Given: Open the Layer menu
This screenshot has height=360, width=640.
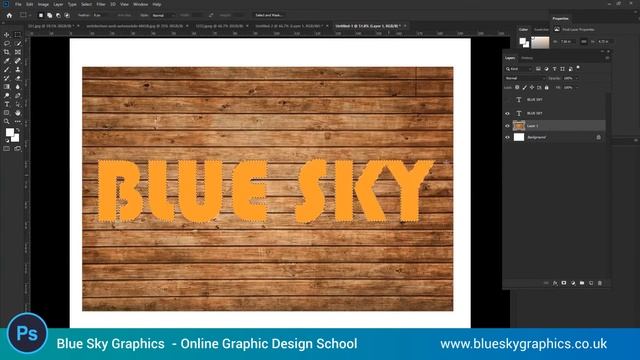Looking at the screenshot, I should [x=58, y=4].
